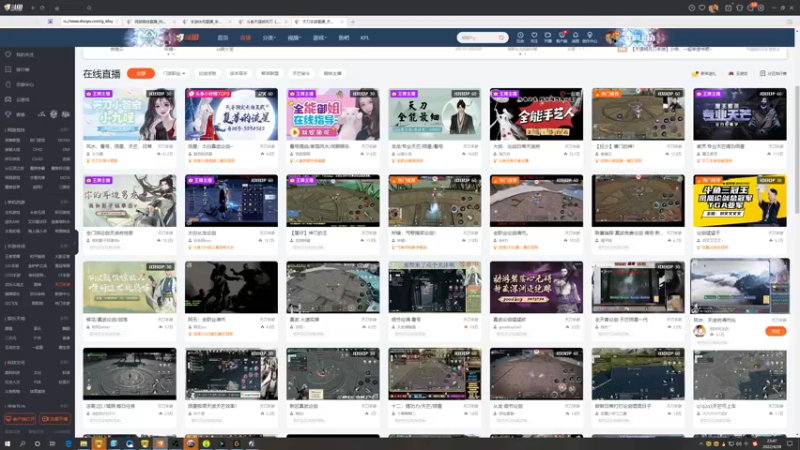Image resolution: width=800 pixels, height=450 pixels.
Task: Click the user avatar in the site header
Action: (x=611, y=37)
